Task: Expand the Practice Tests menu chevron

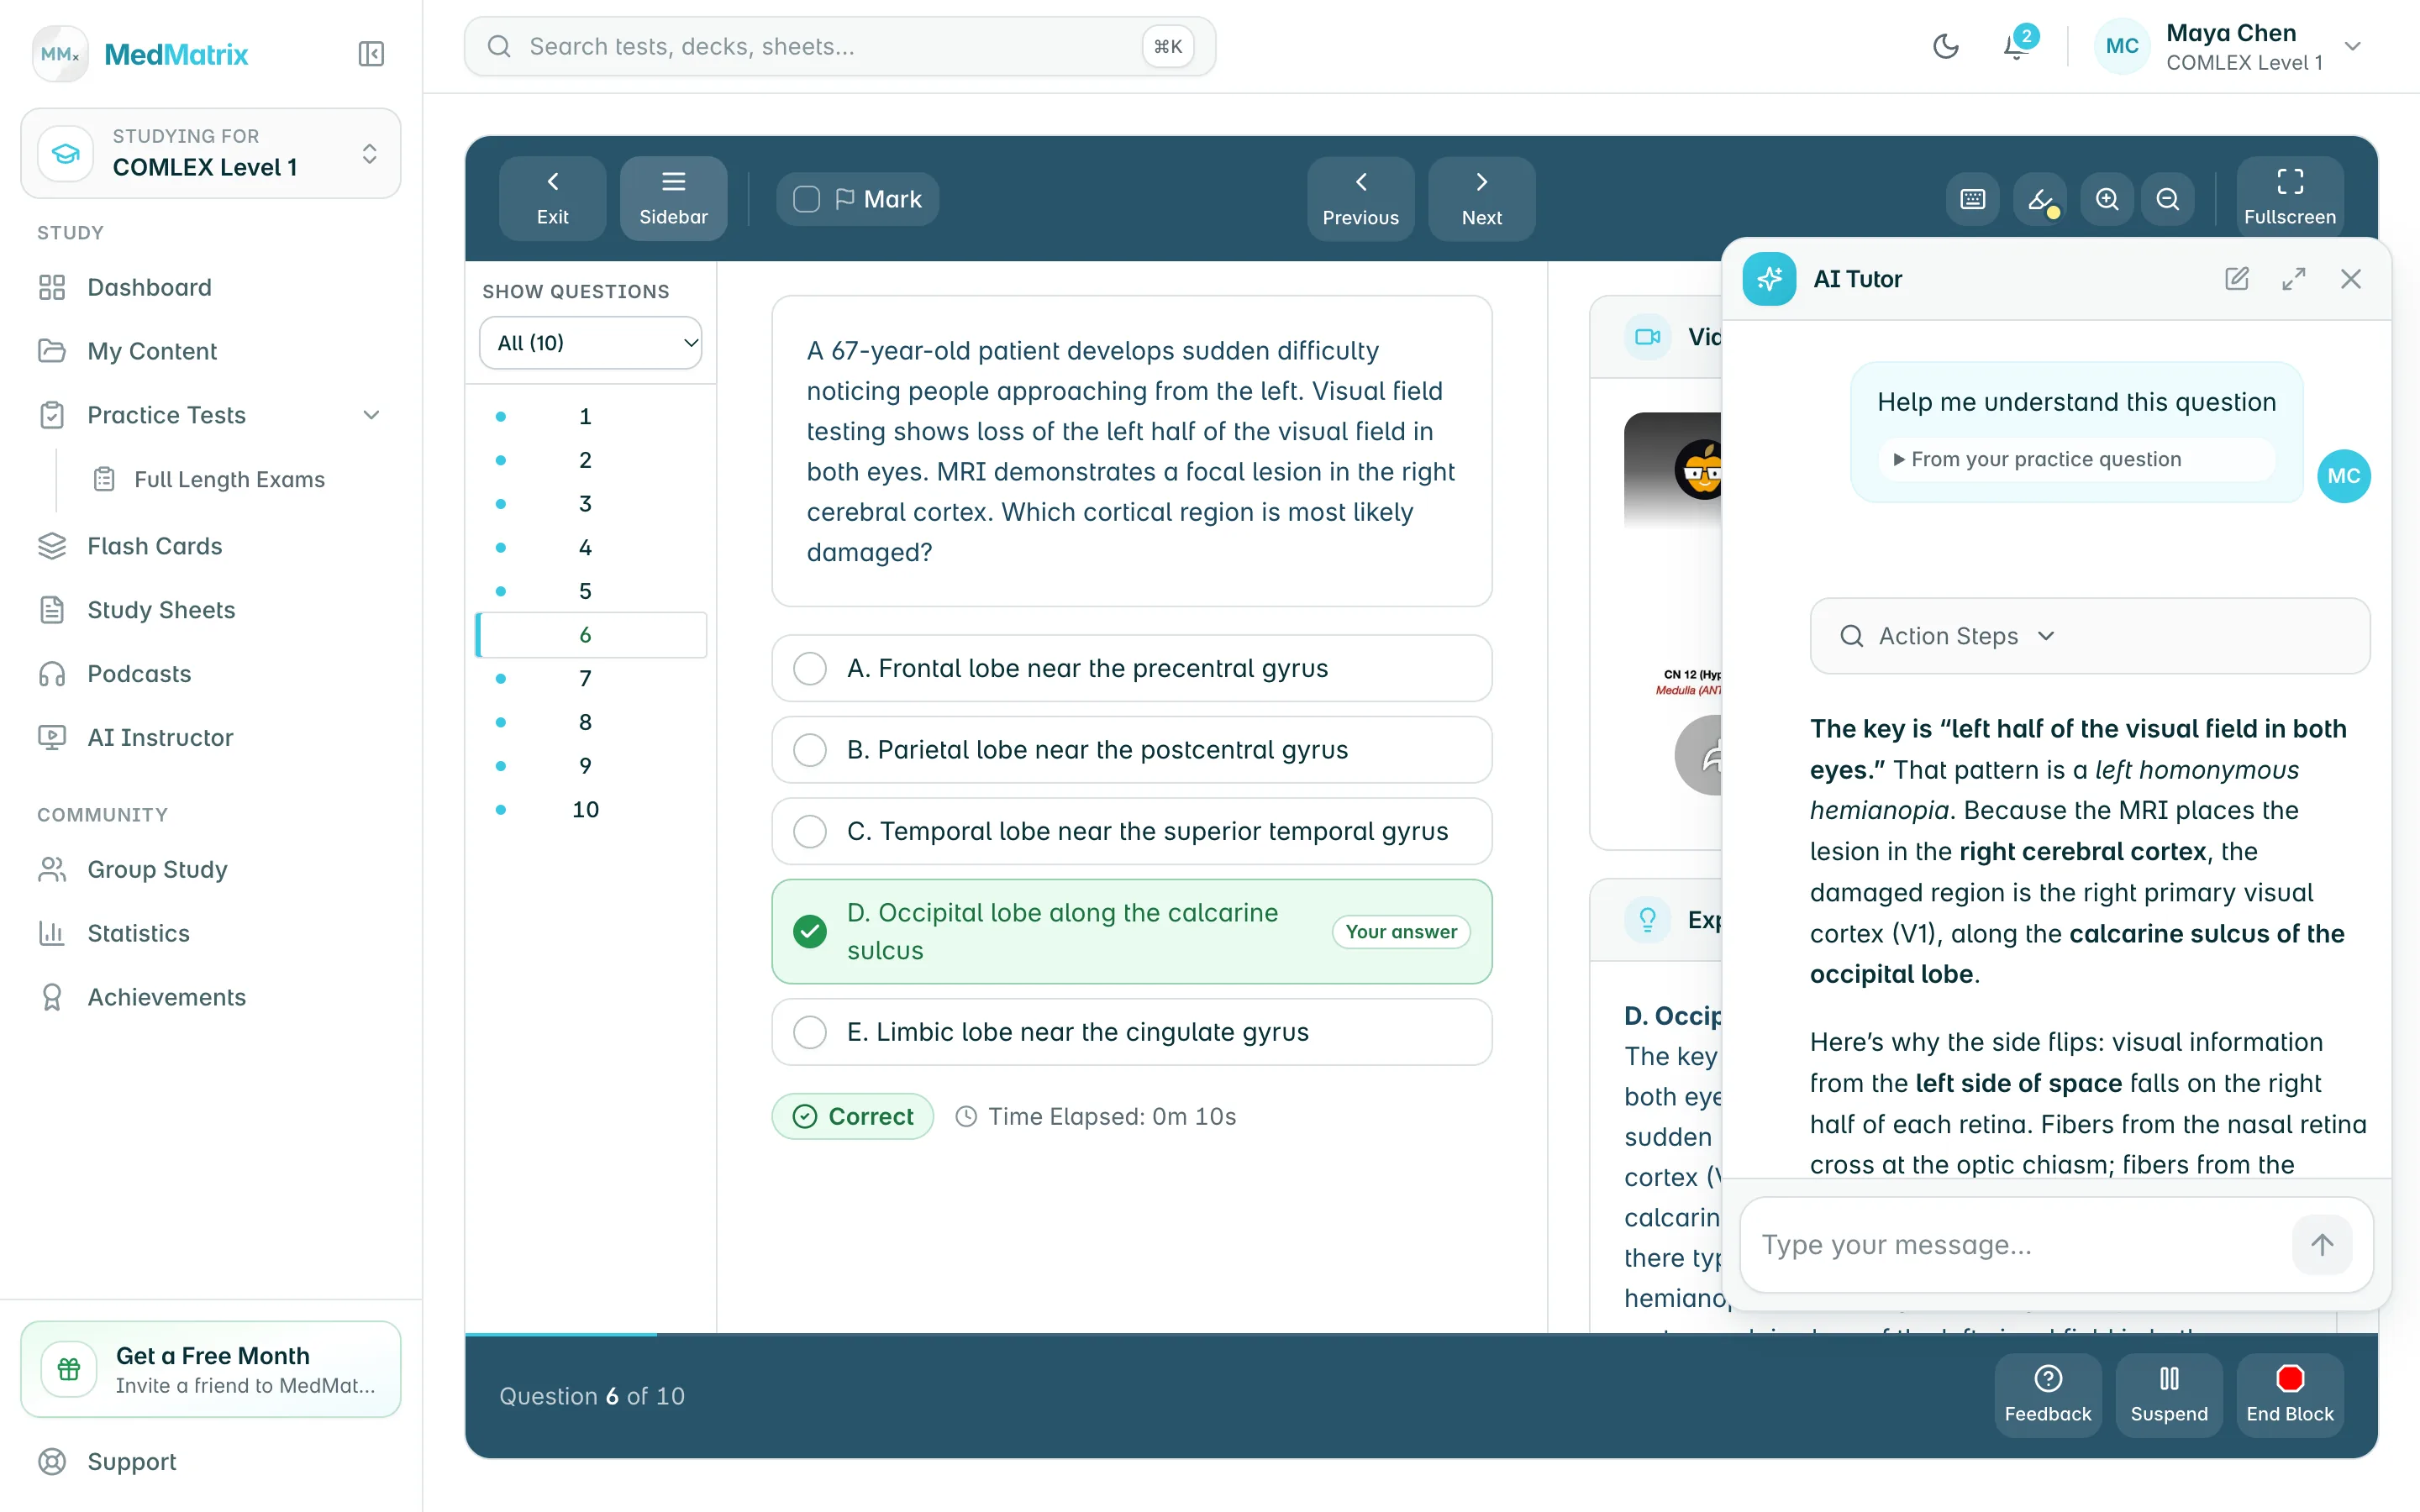Action: (x=371, y=415)
